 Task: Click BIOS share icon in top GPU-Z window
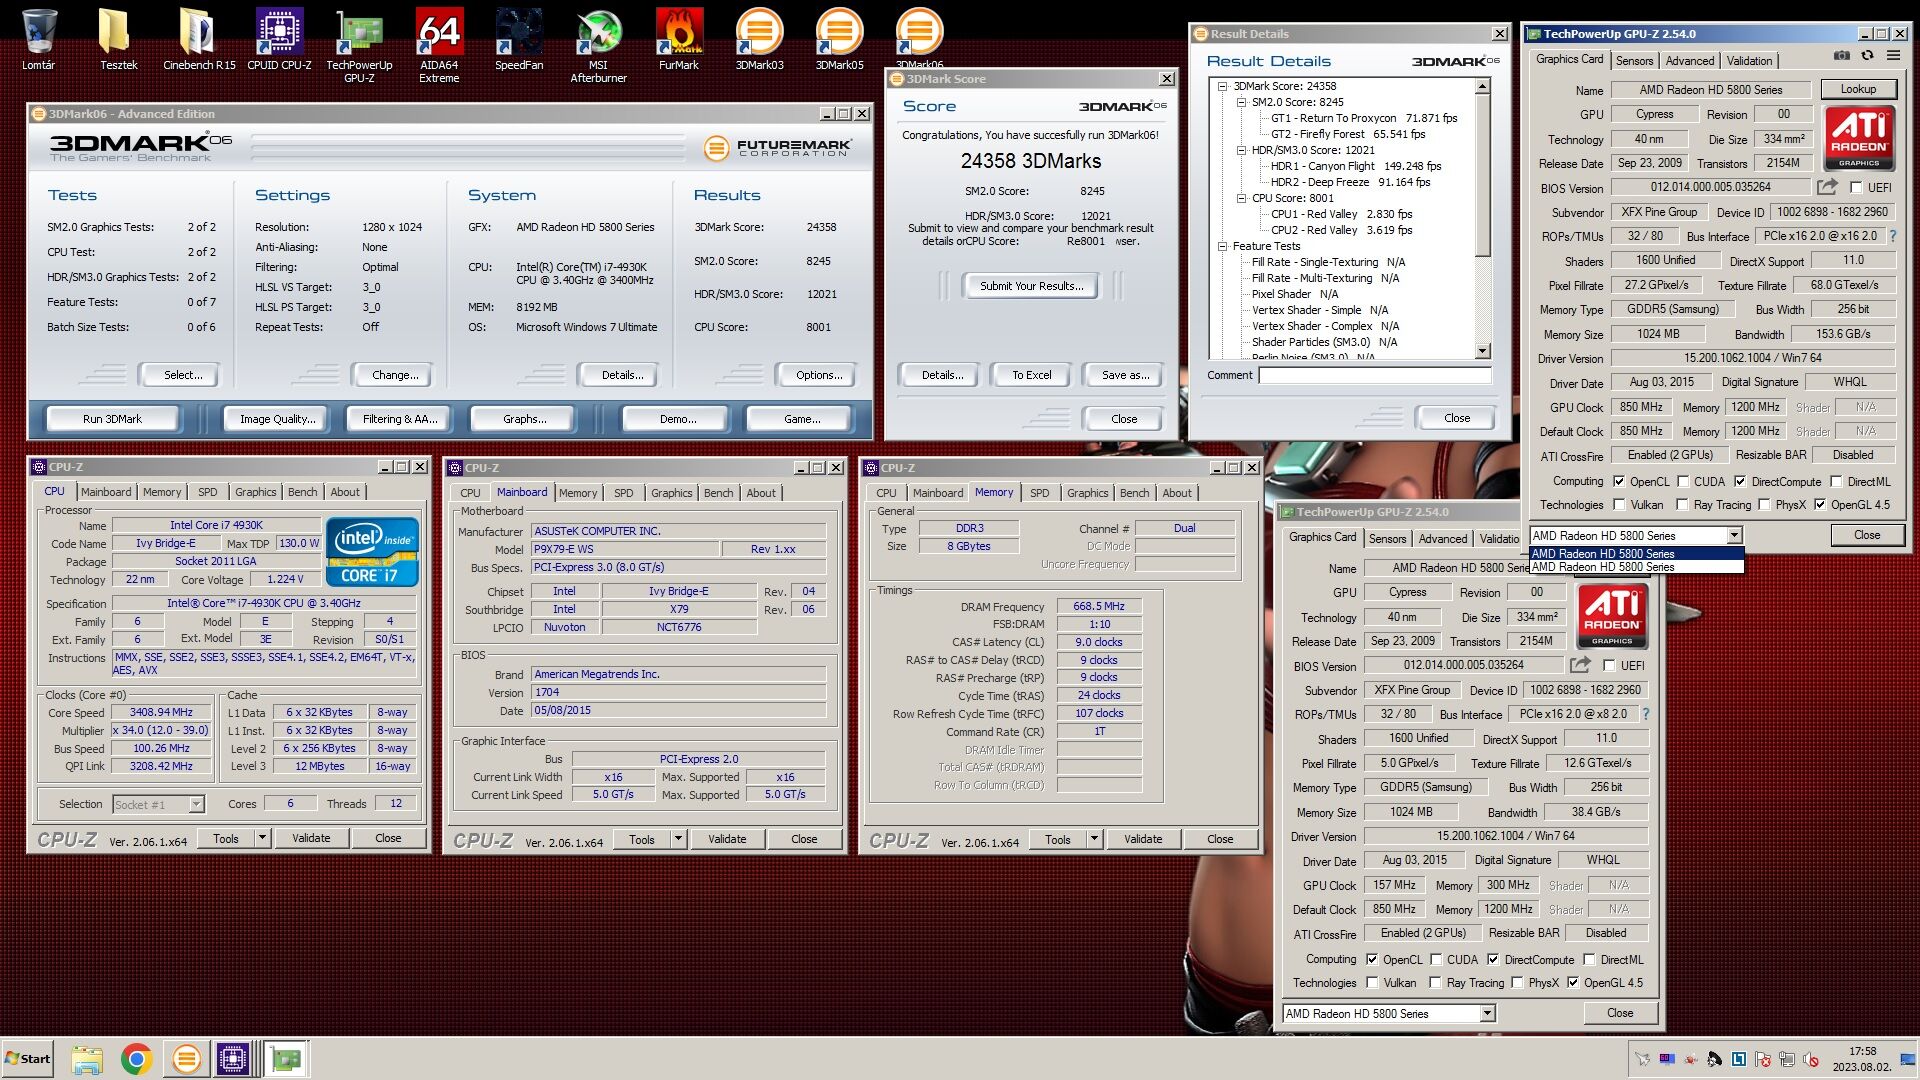point(1827,187)
